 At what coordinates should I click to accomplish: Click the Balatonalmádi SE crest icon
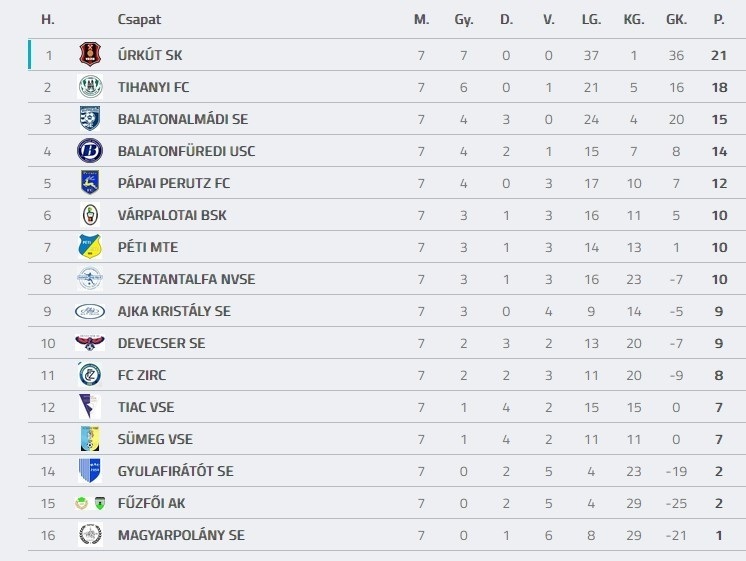click(x=90, y=119)
